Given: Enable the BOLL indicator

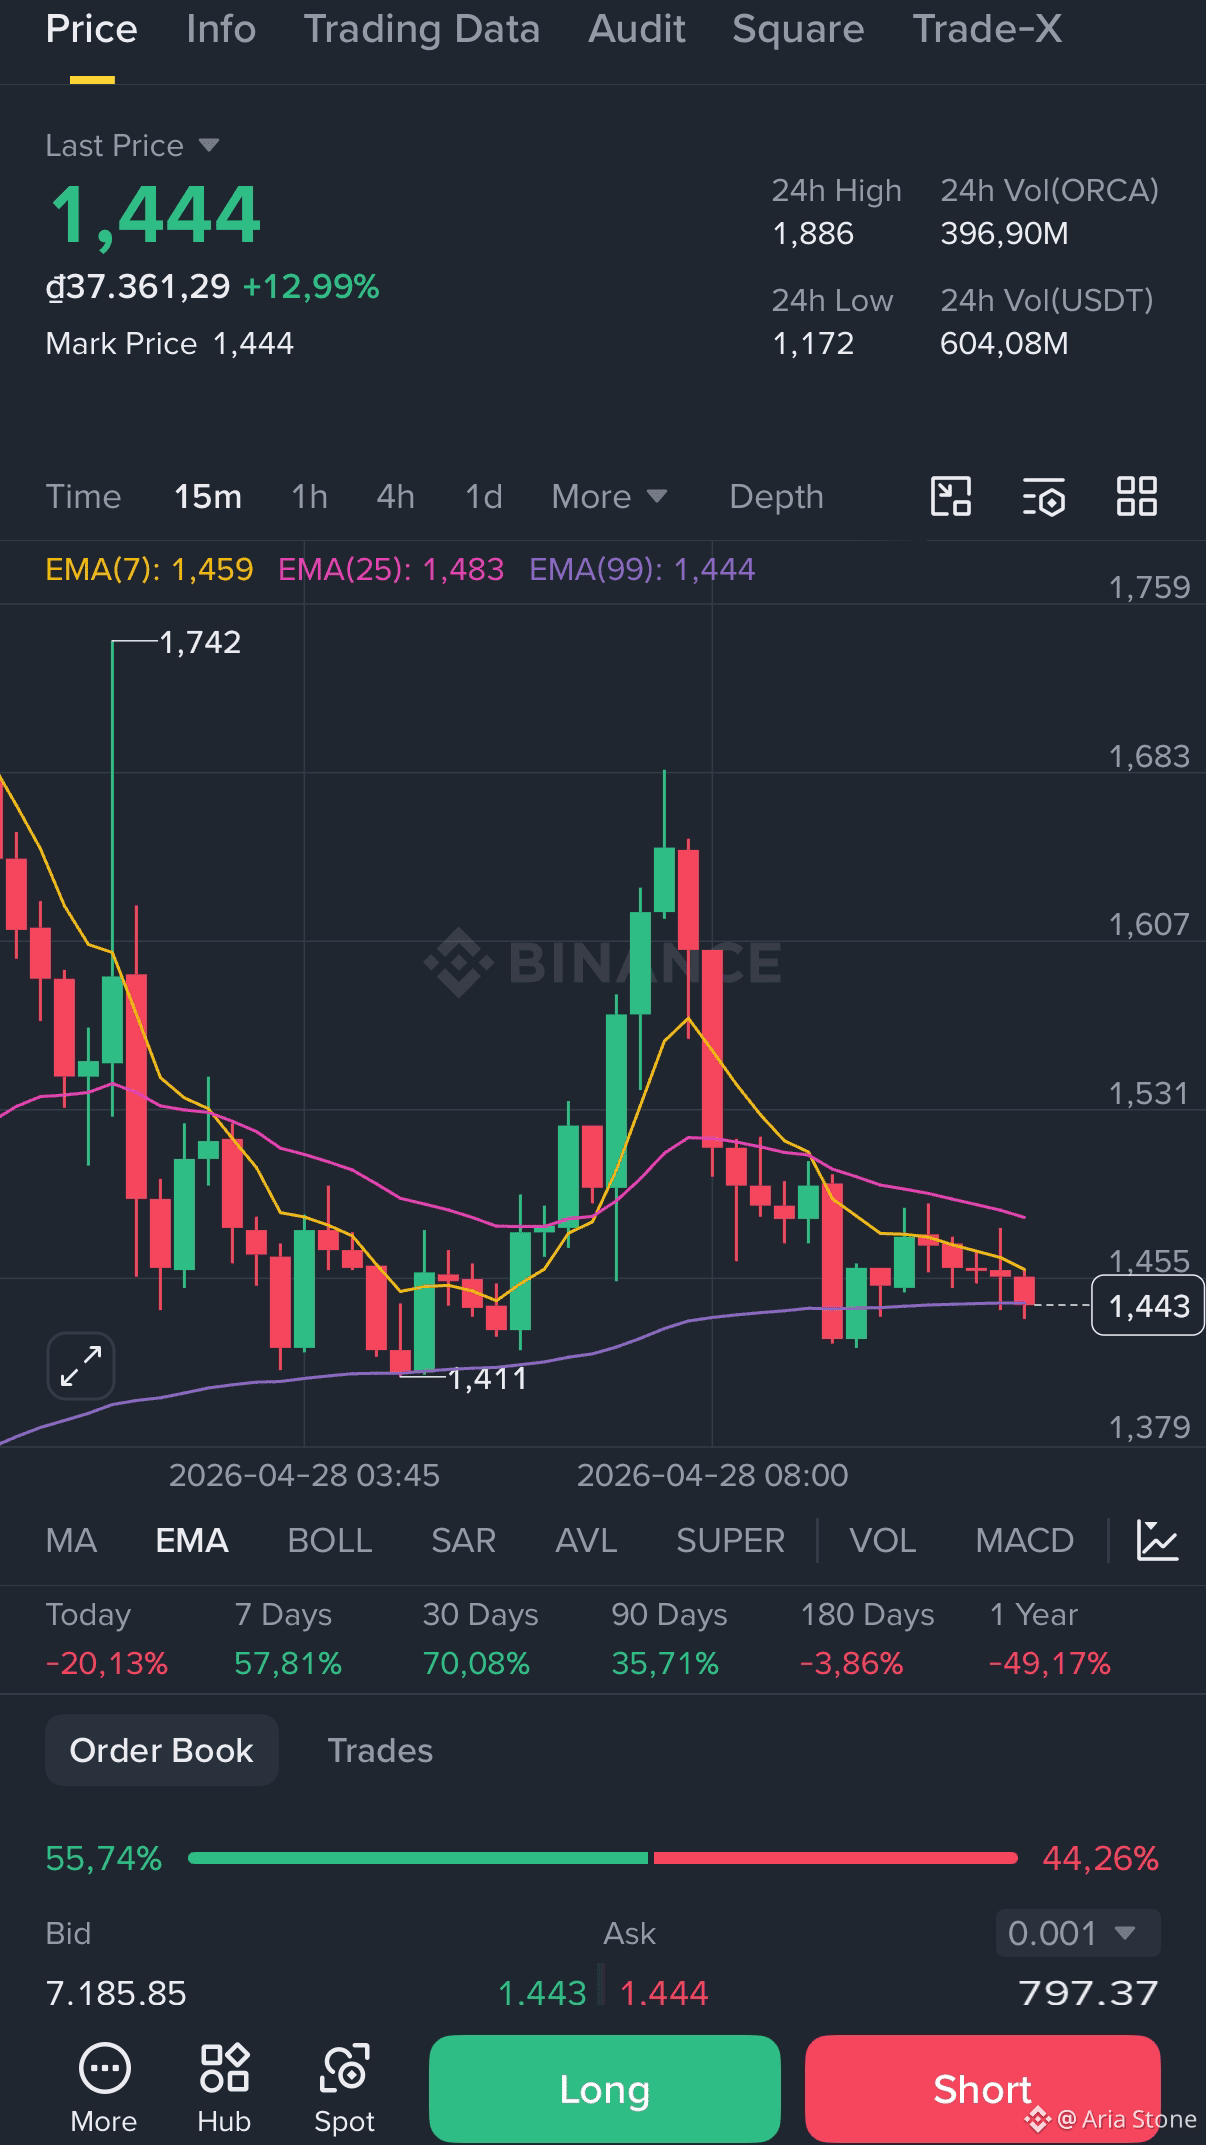Looking at the screenshot, I should point(330,1540).
